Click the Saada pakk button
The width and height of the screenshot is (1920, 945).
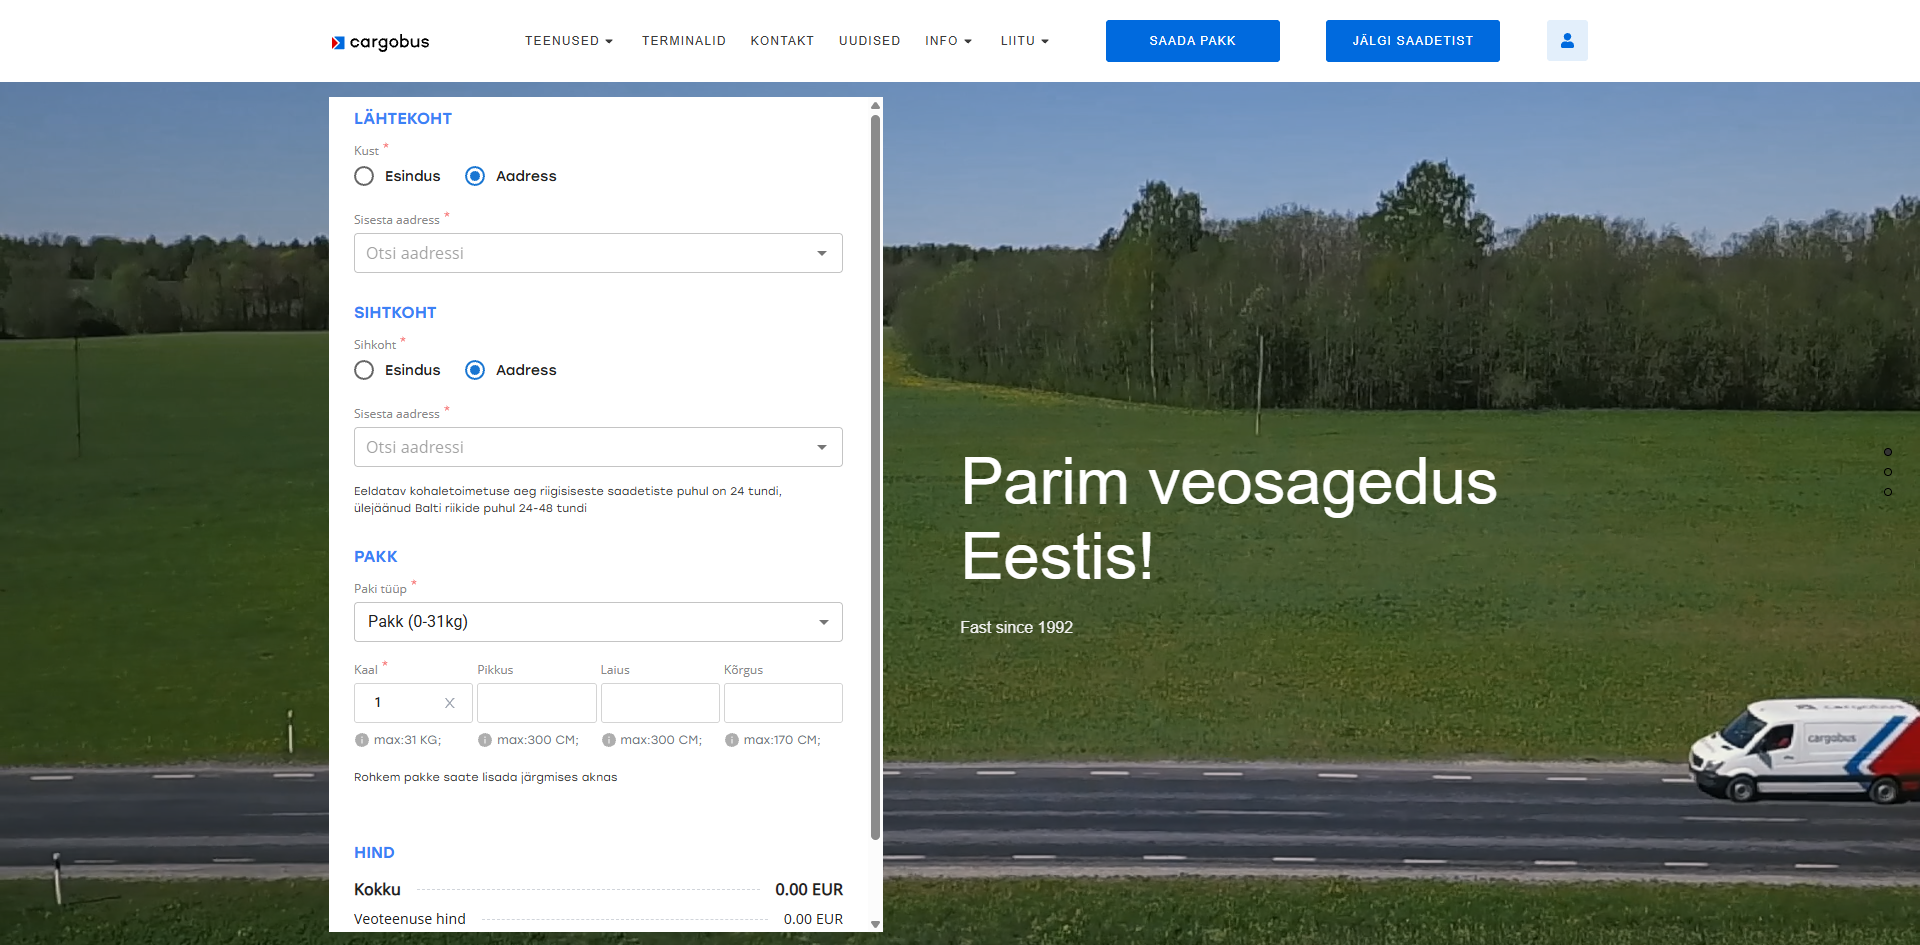pos(1192,41)
